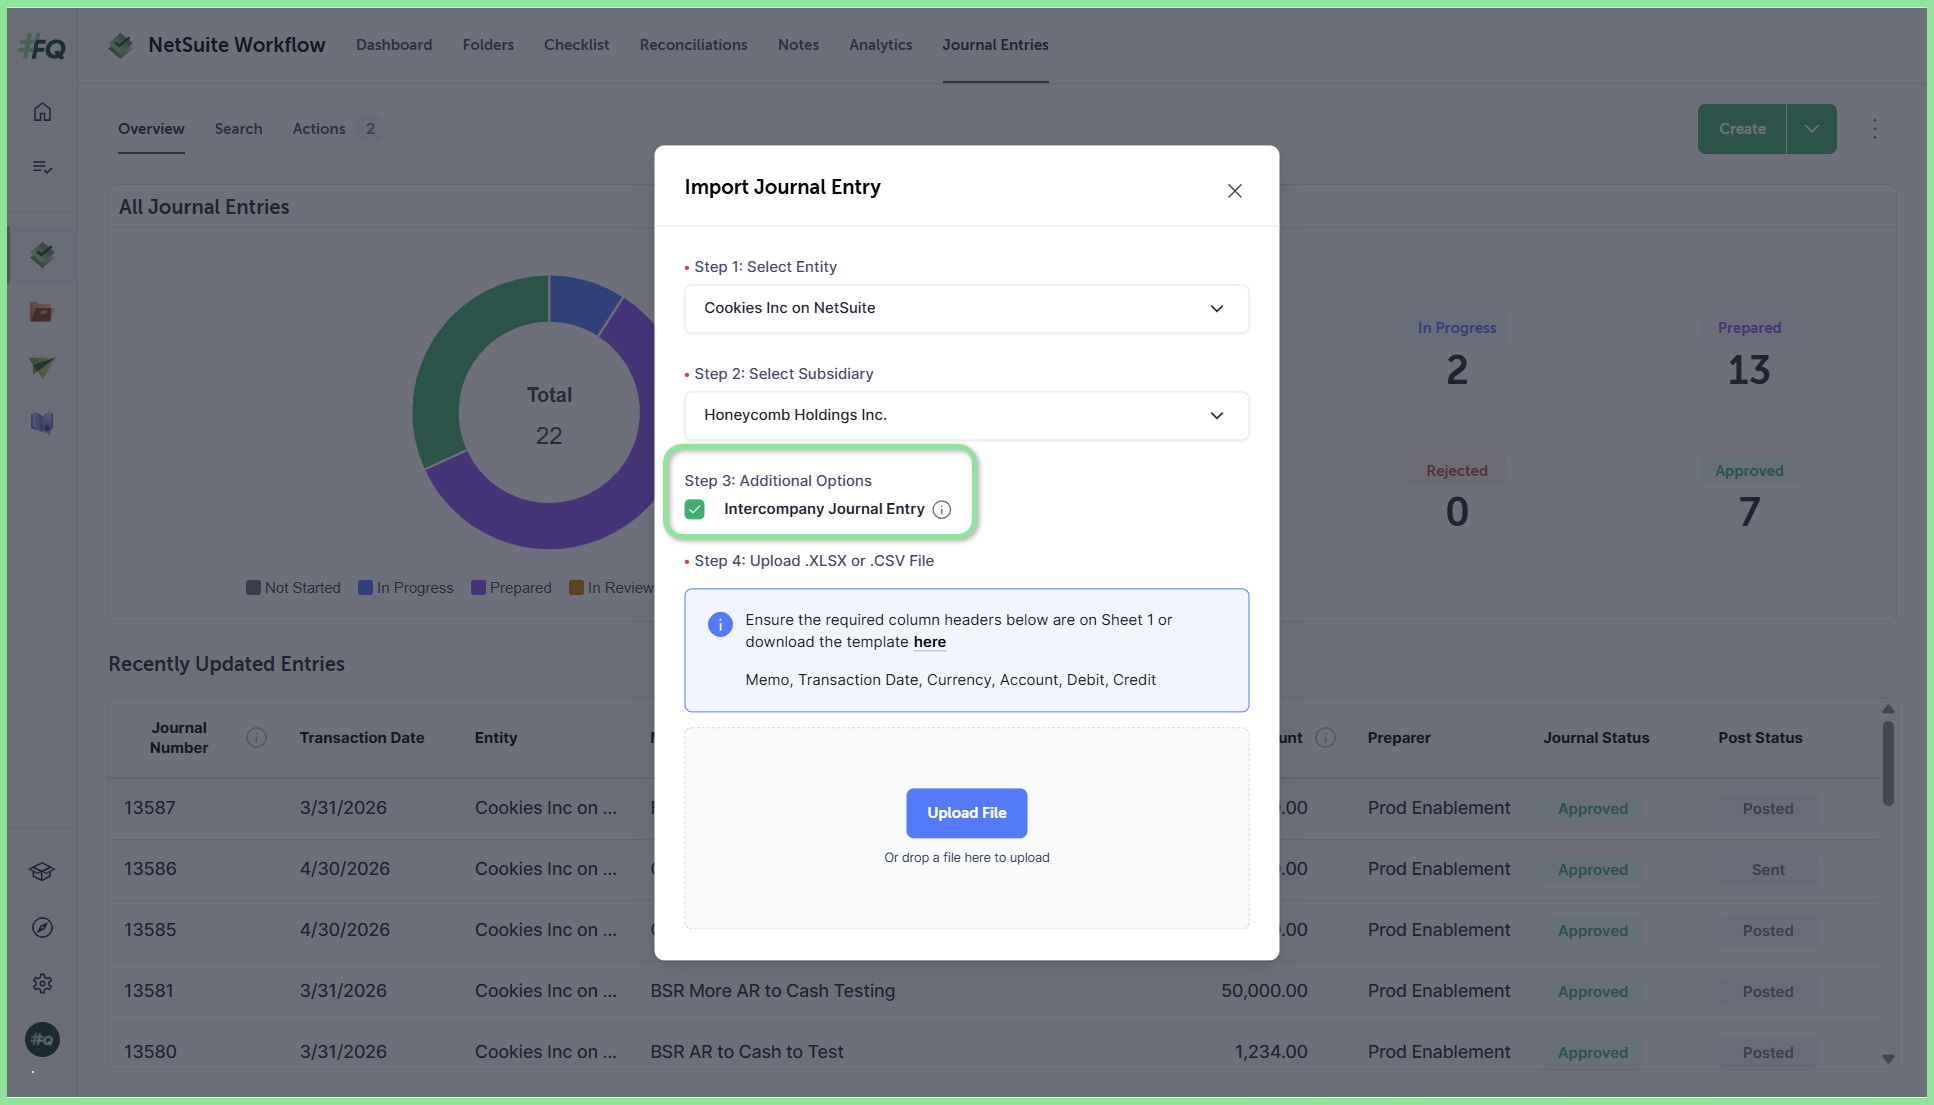Go to the Checklist tab

pyautogui.click(x=576, y=45)
